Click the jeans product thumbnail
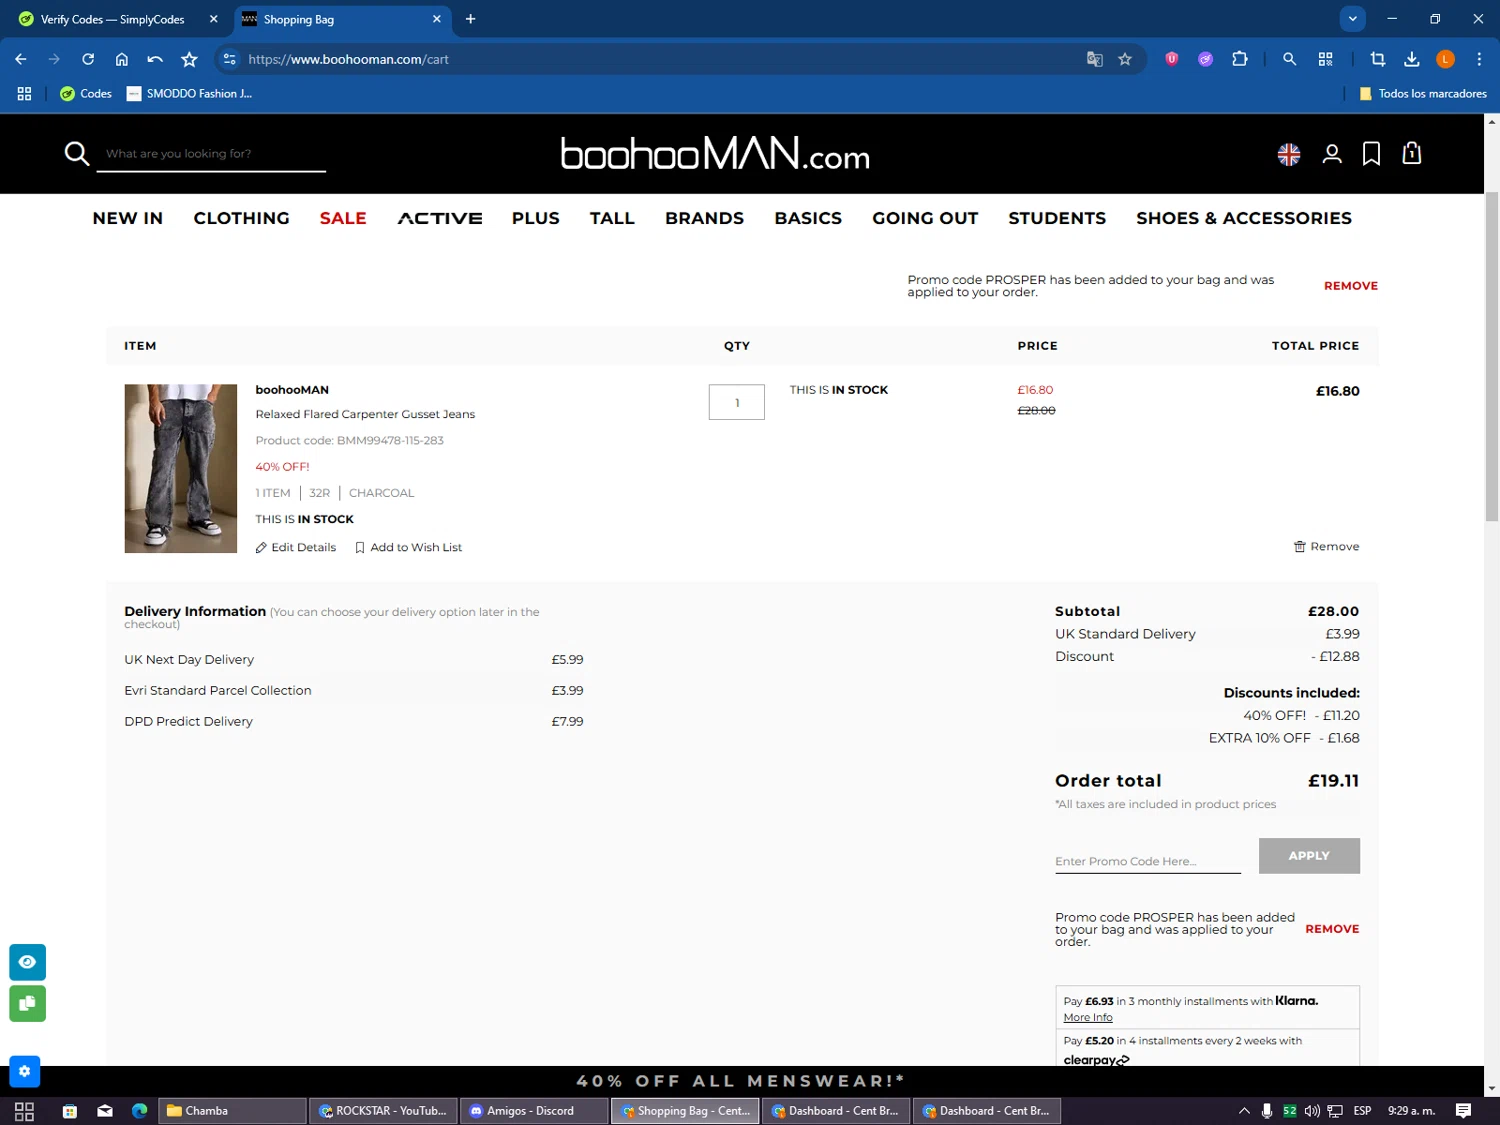1500x1125 pixels. pyautogui.click(x=181, y=469)
